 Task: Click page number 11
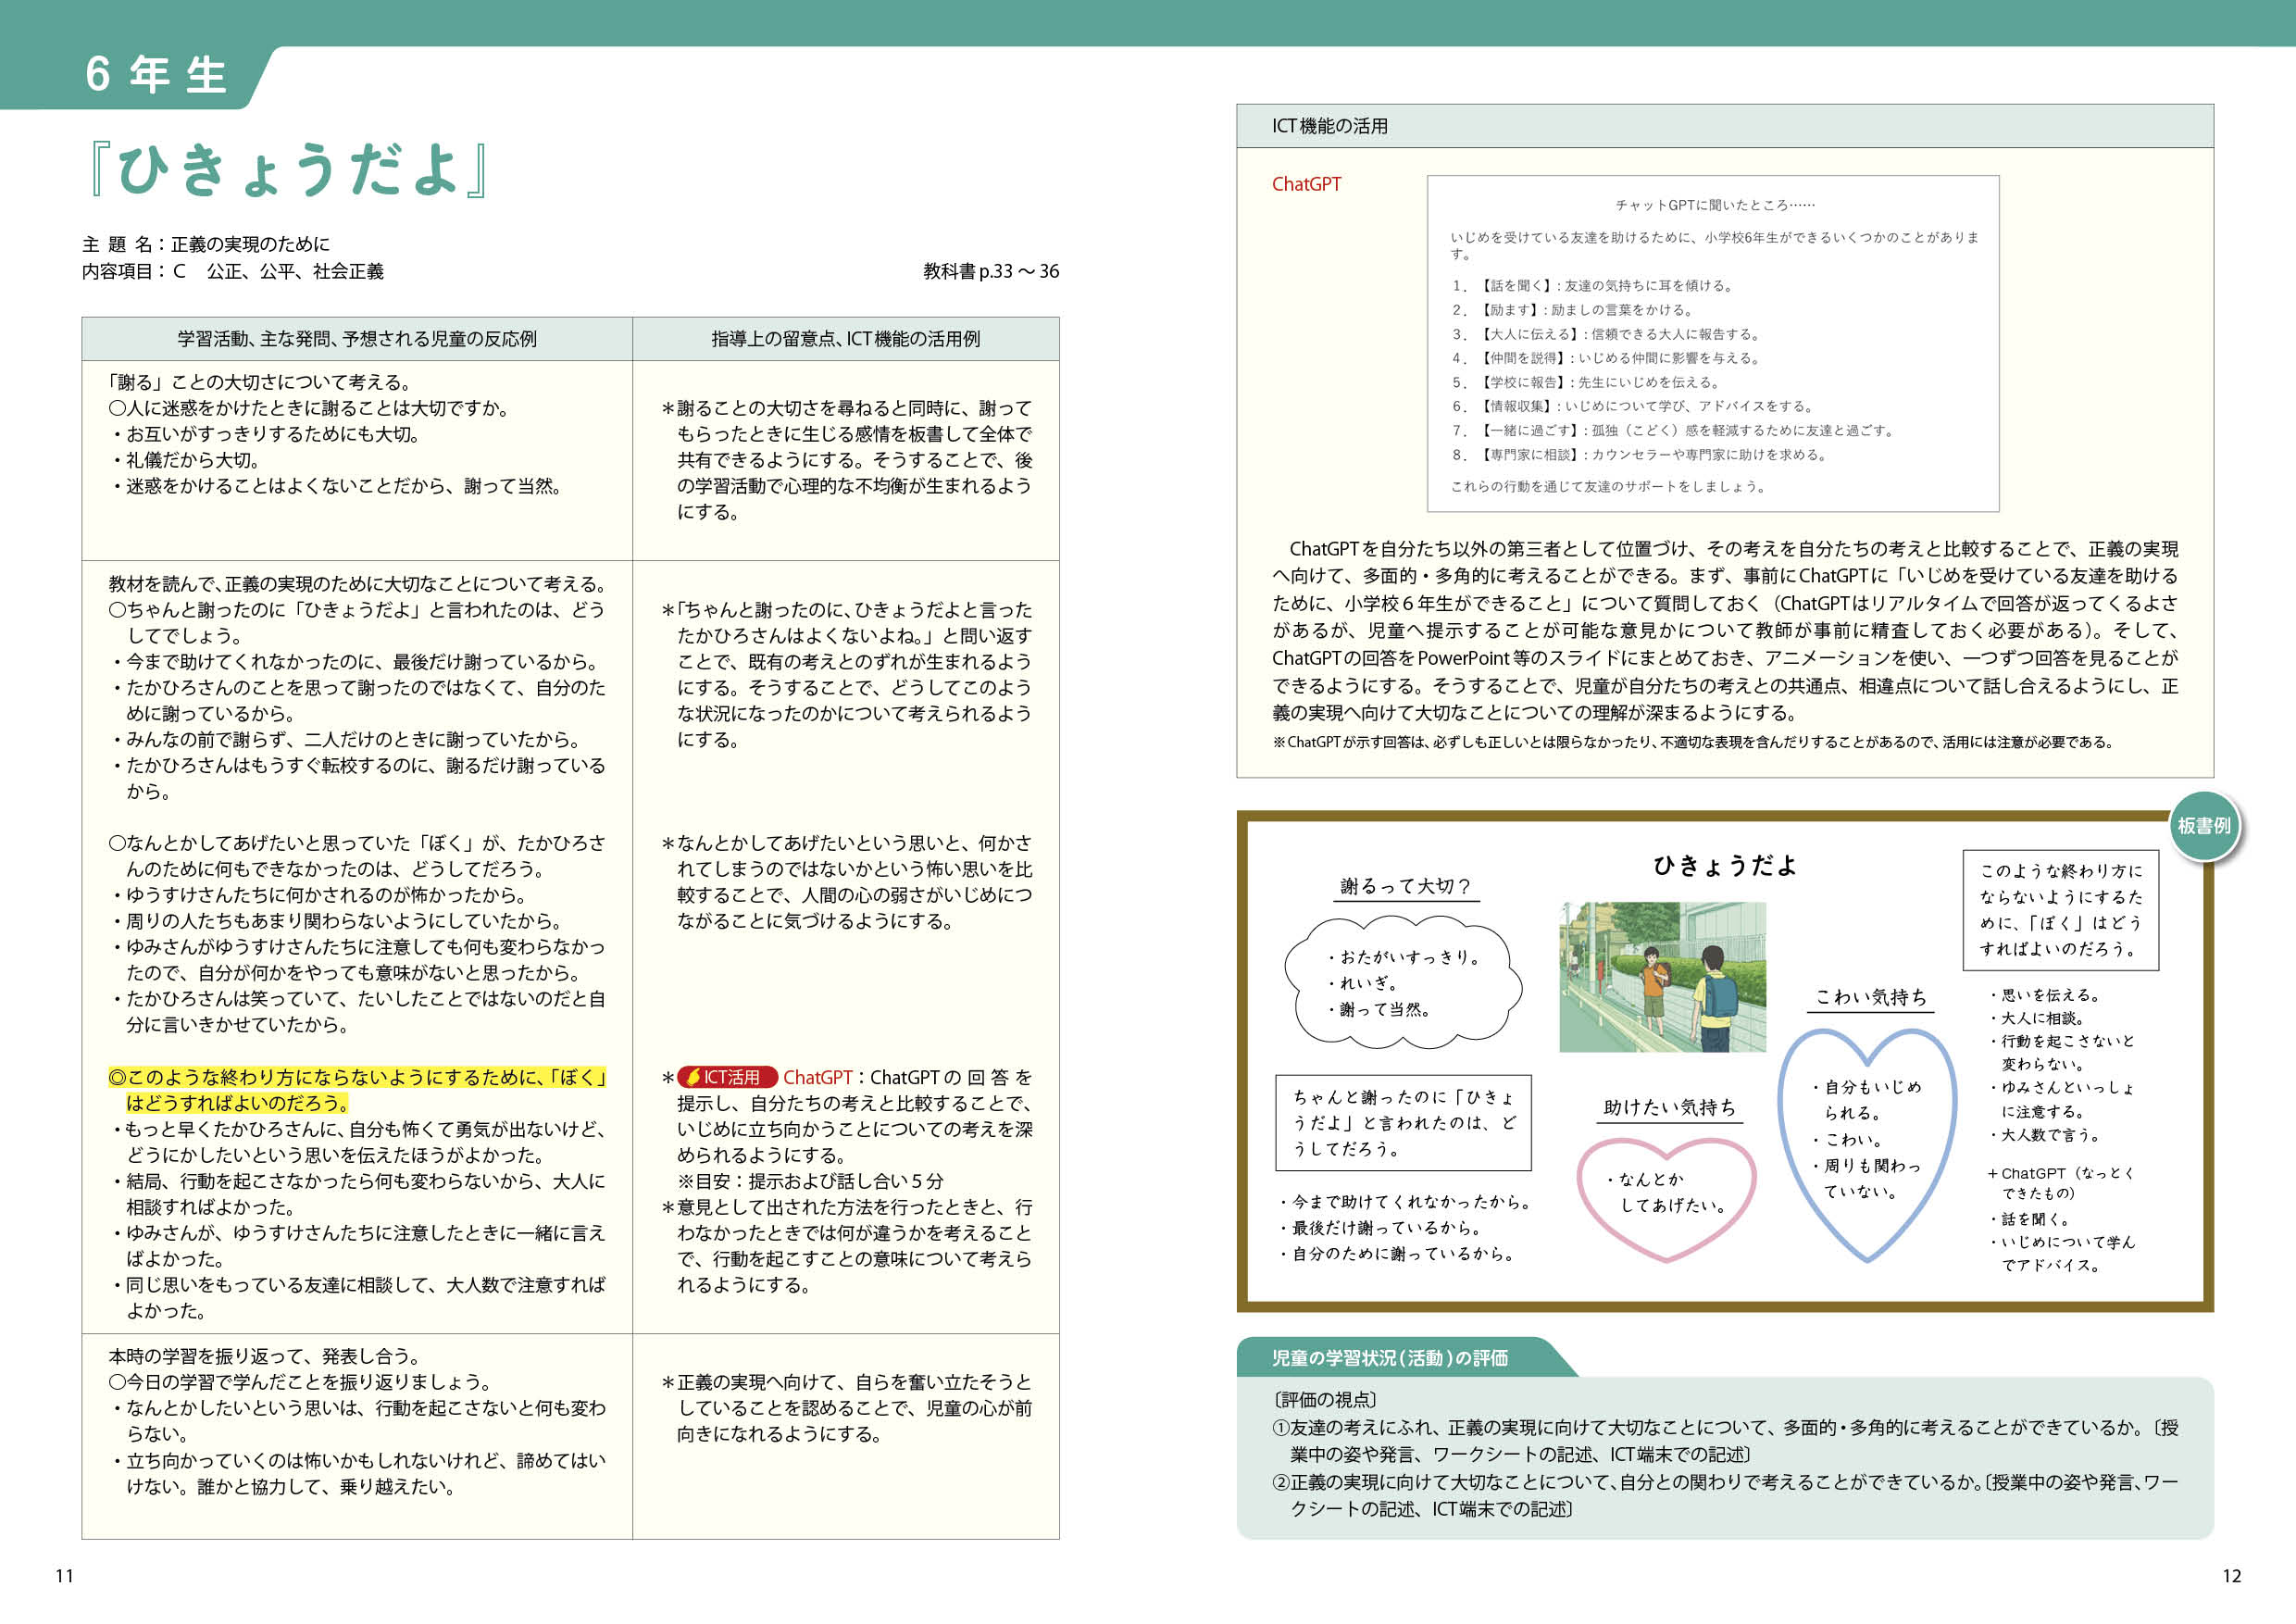(x=64, y=1577)
